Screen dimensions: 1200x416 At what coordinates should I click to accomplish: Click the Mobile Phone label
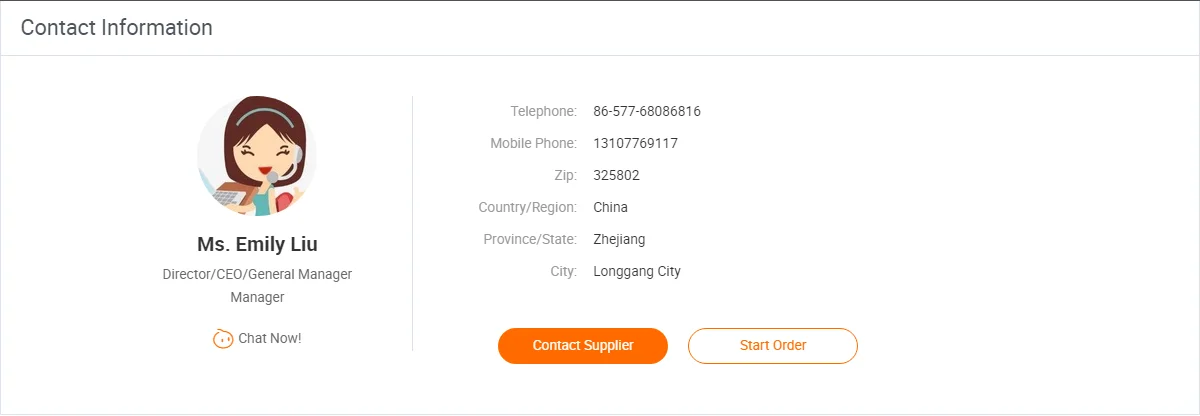coord(533,143)
